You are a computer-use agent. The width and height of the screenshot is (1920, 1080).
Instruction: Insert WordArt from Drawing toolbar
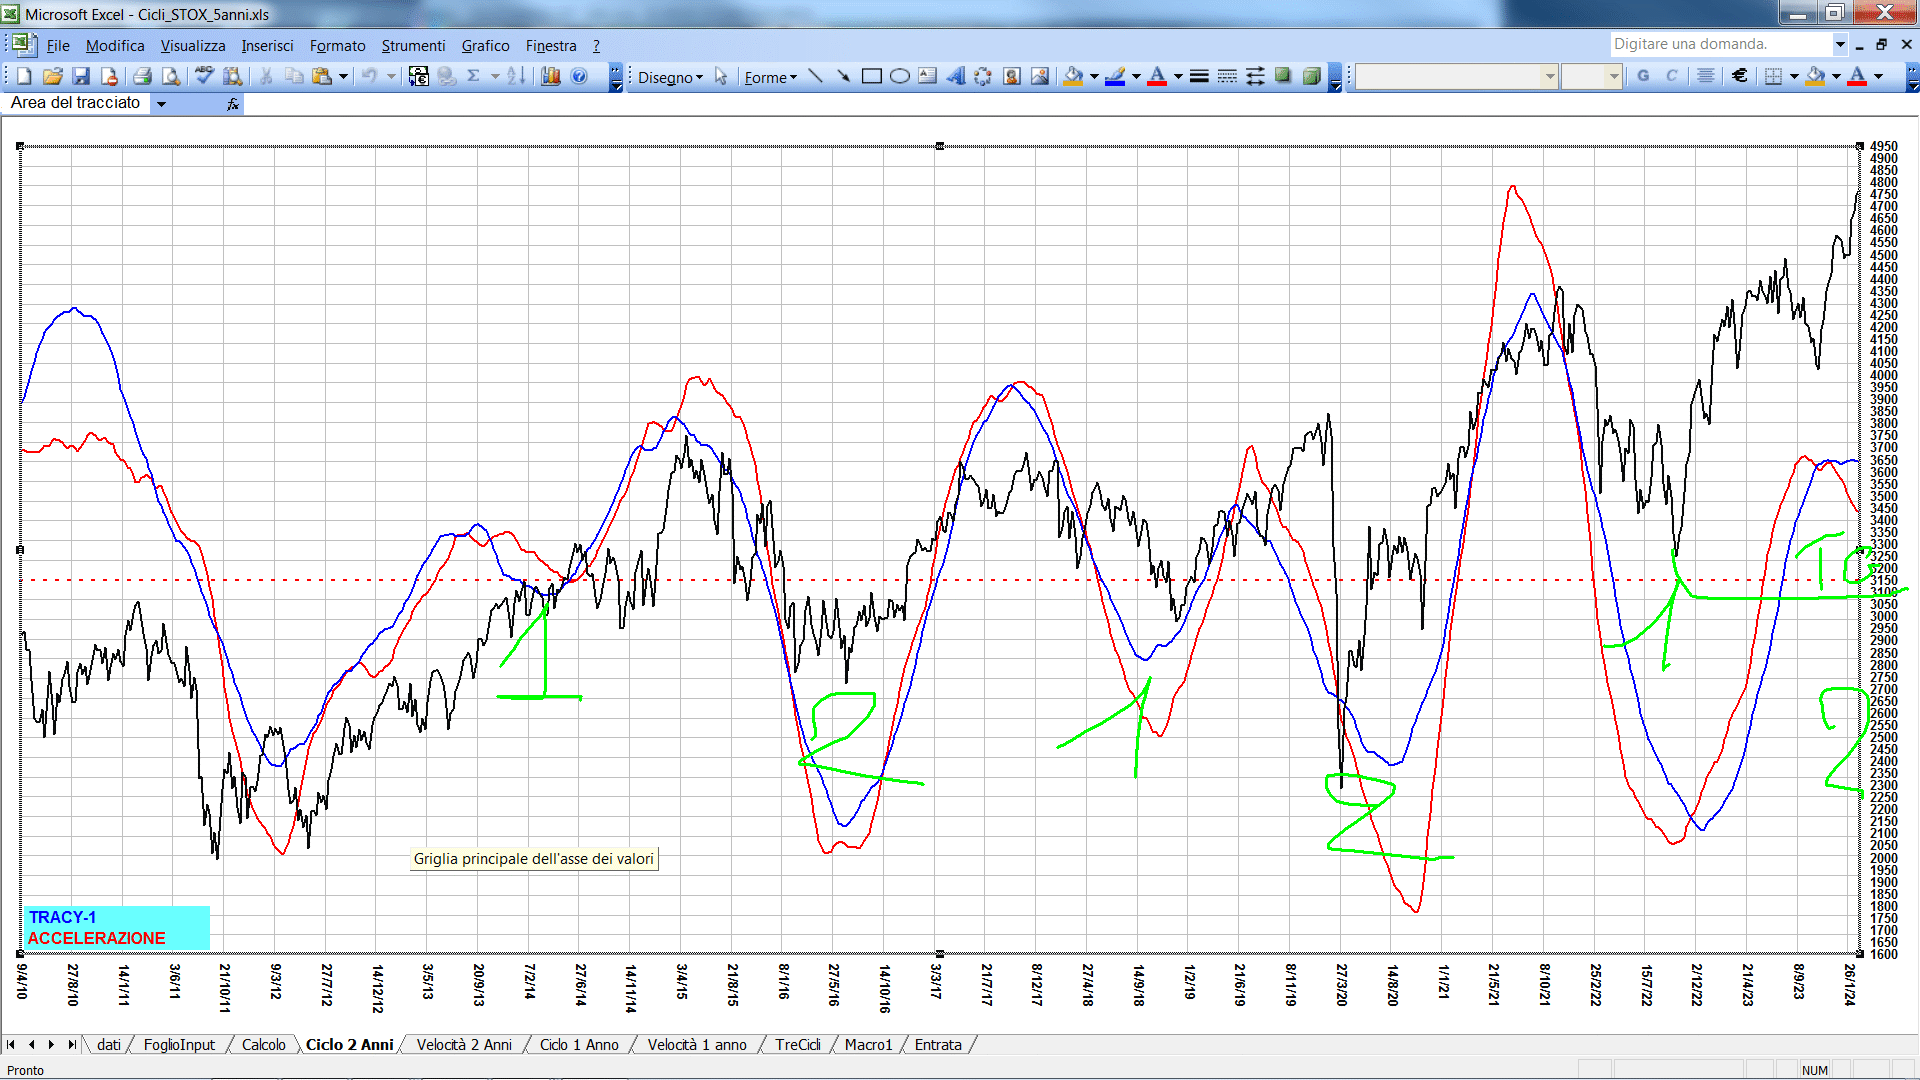coord(956,76)
